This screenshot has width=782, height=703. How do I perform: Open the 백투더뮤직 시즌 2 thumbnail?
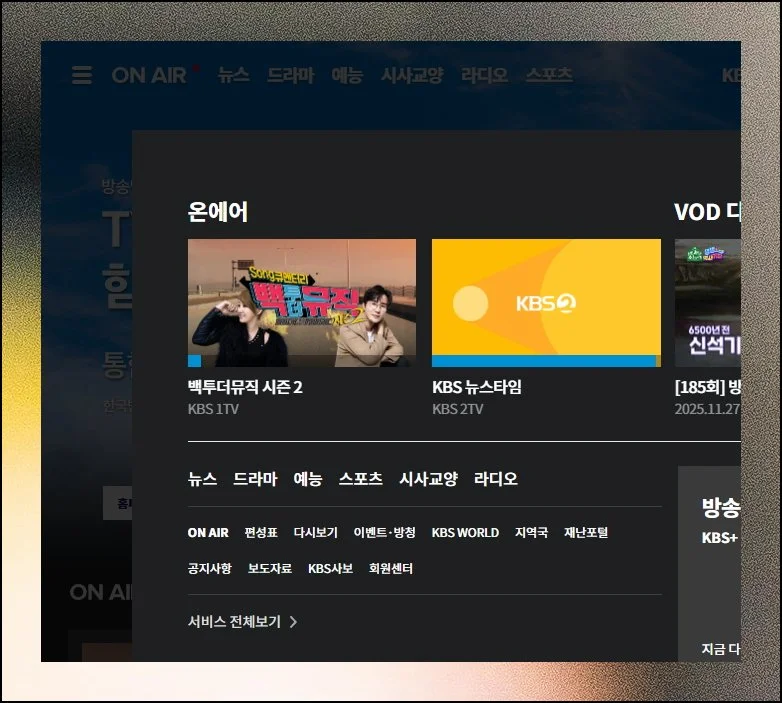pos(302,300)
